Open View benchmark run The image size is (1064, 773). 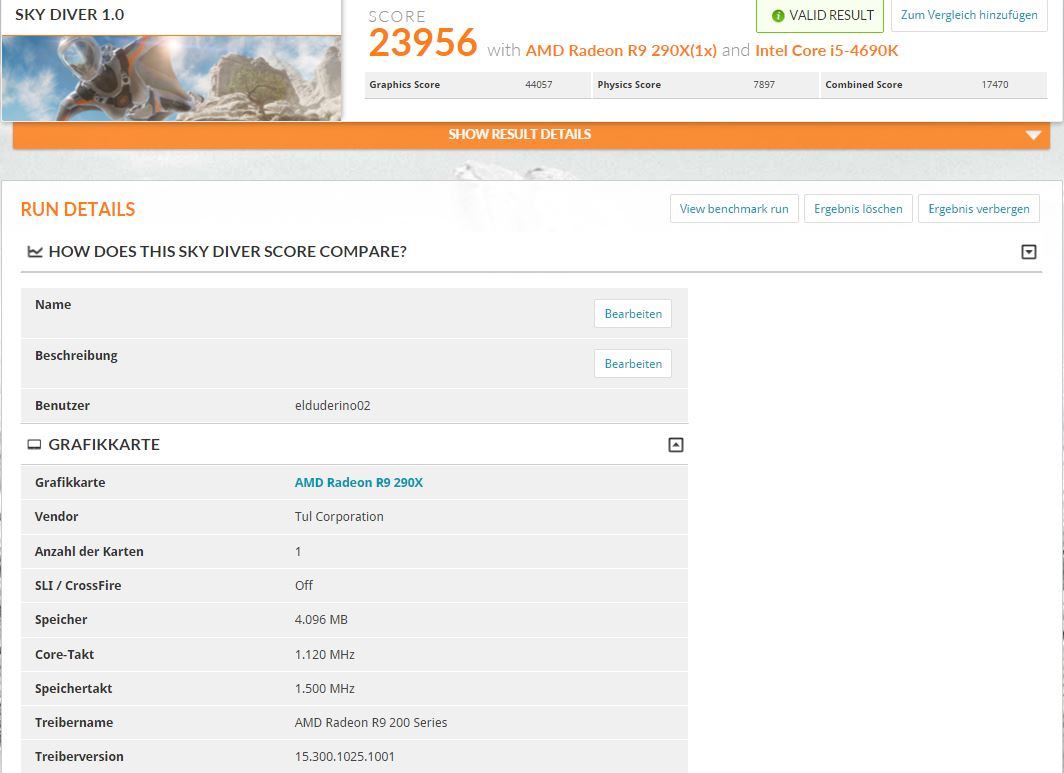(x=734, y=208)
